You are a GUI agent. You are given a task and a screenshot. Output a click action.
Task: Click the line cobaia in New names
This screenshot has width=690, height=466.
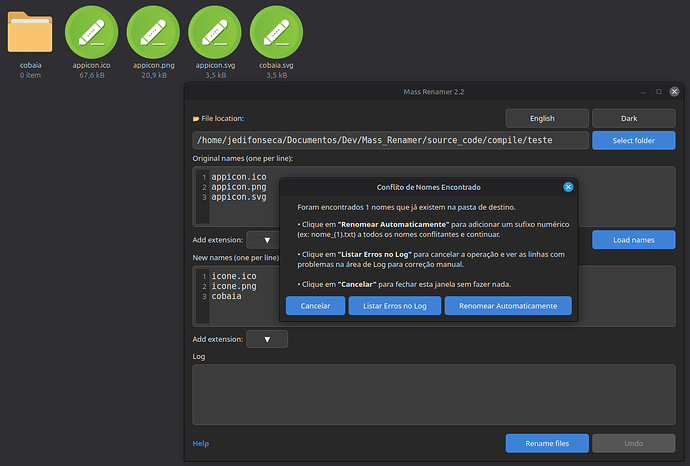(227, 297)
